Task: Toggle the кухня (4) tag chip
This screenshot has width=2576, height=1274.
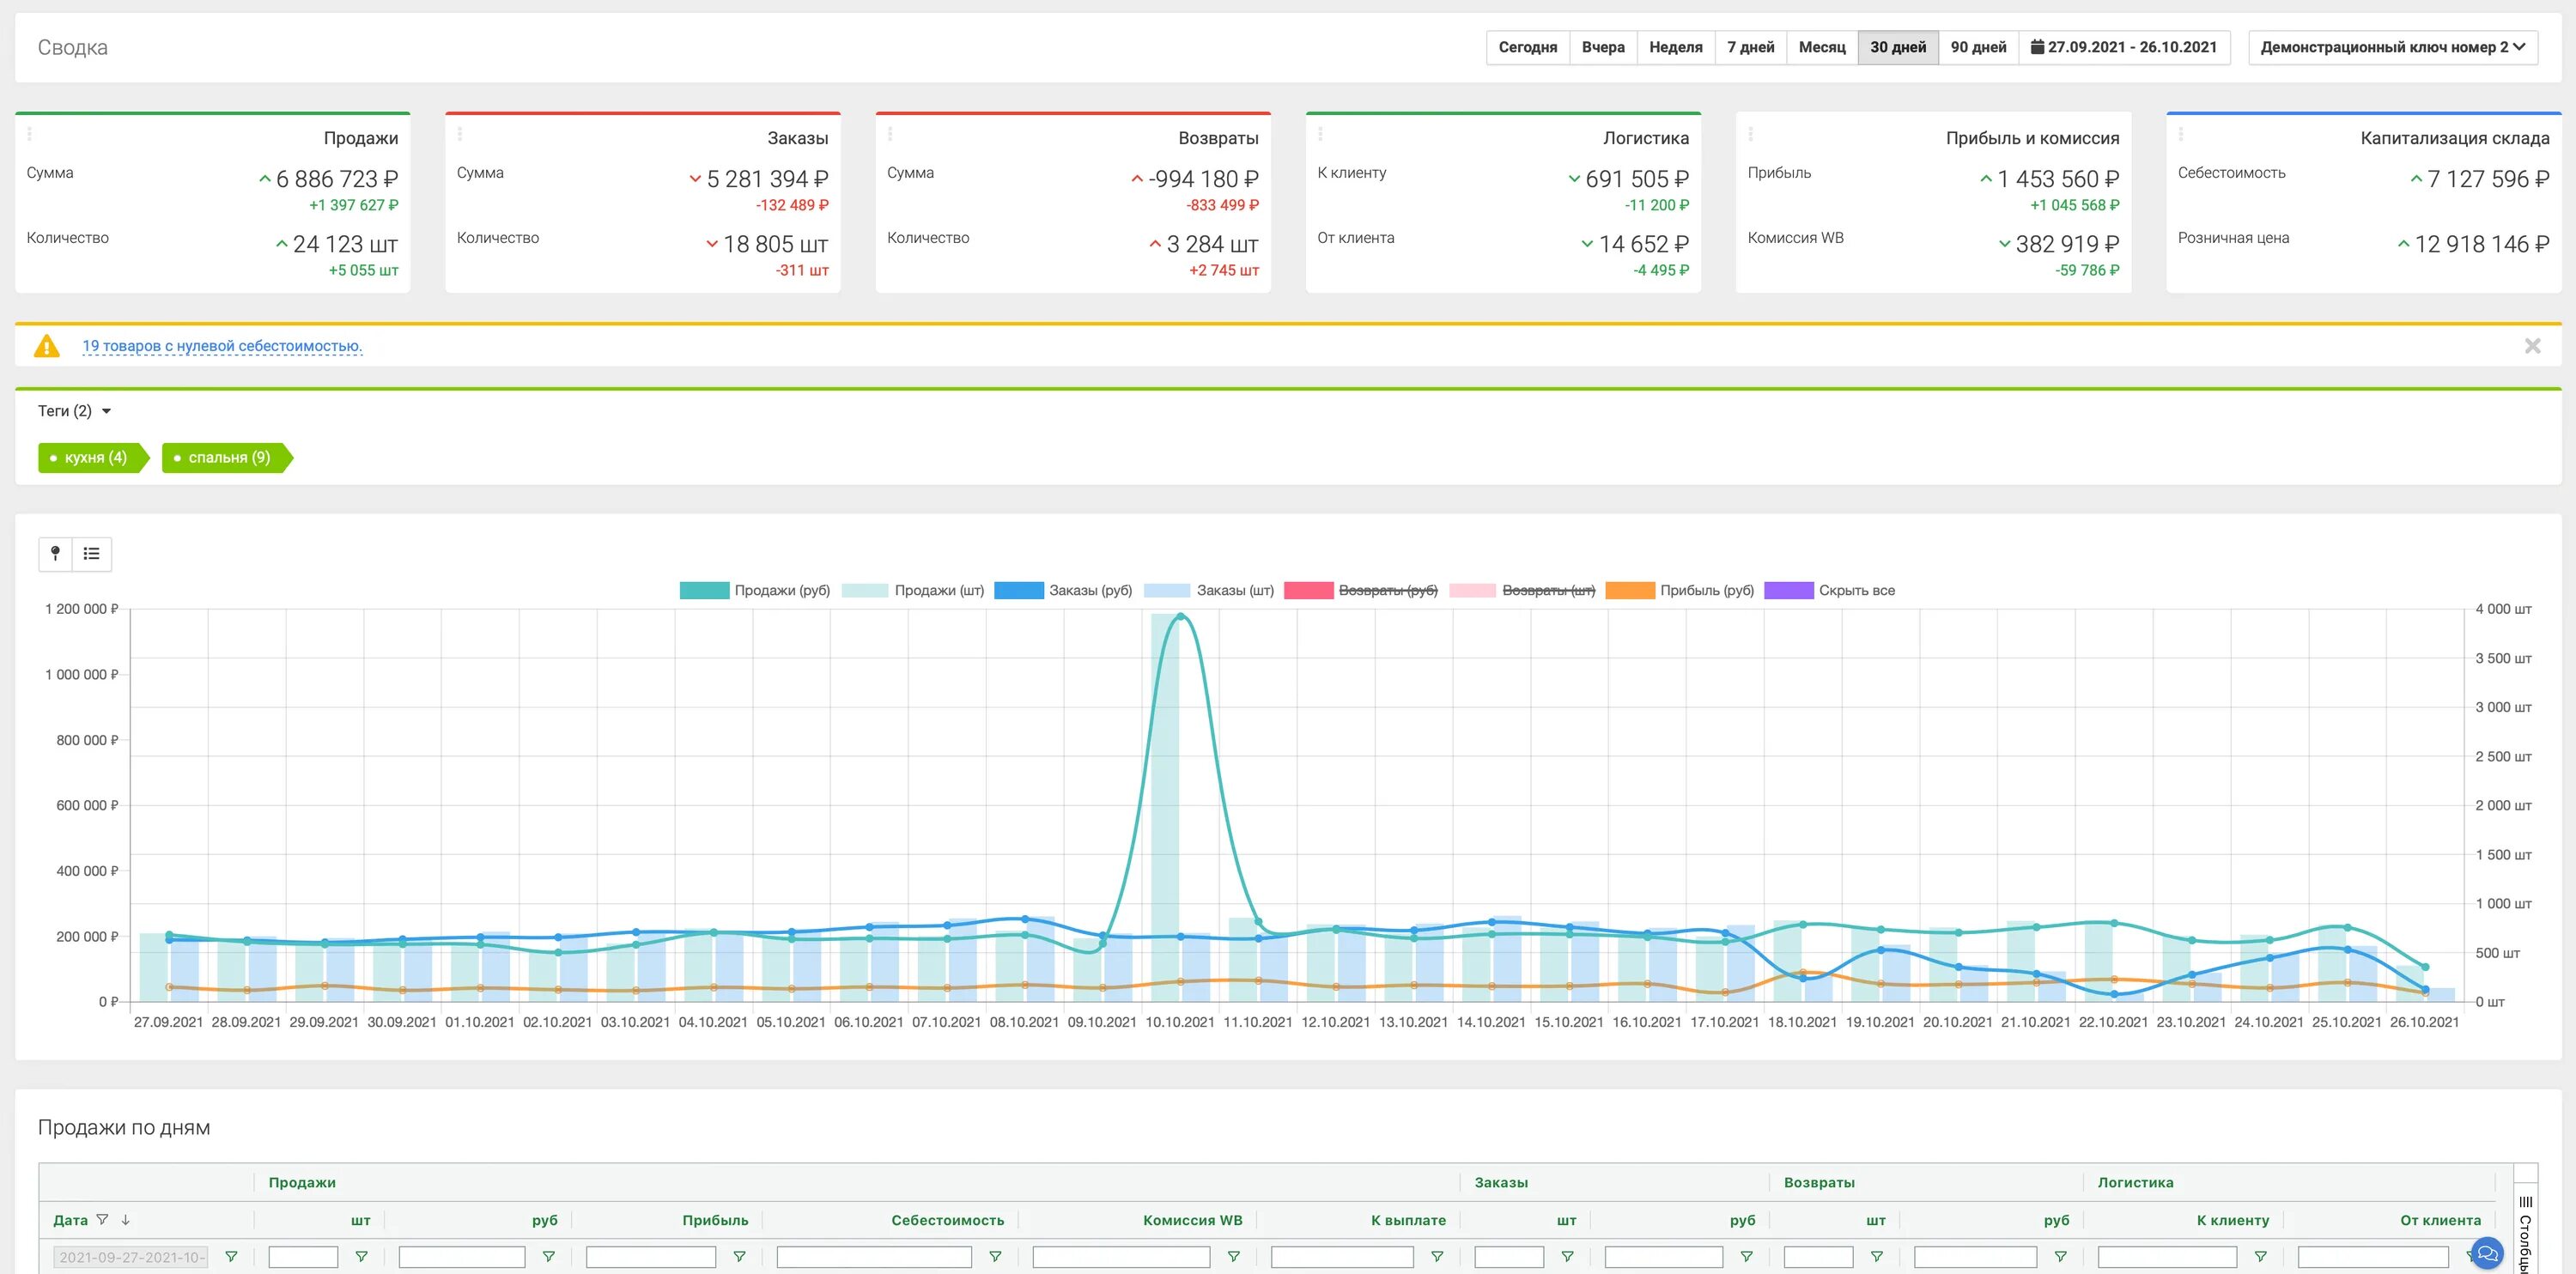Action: 94,458
